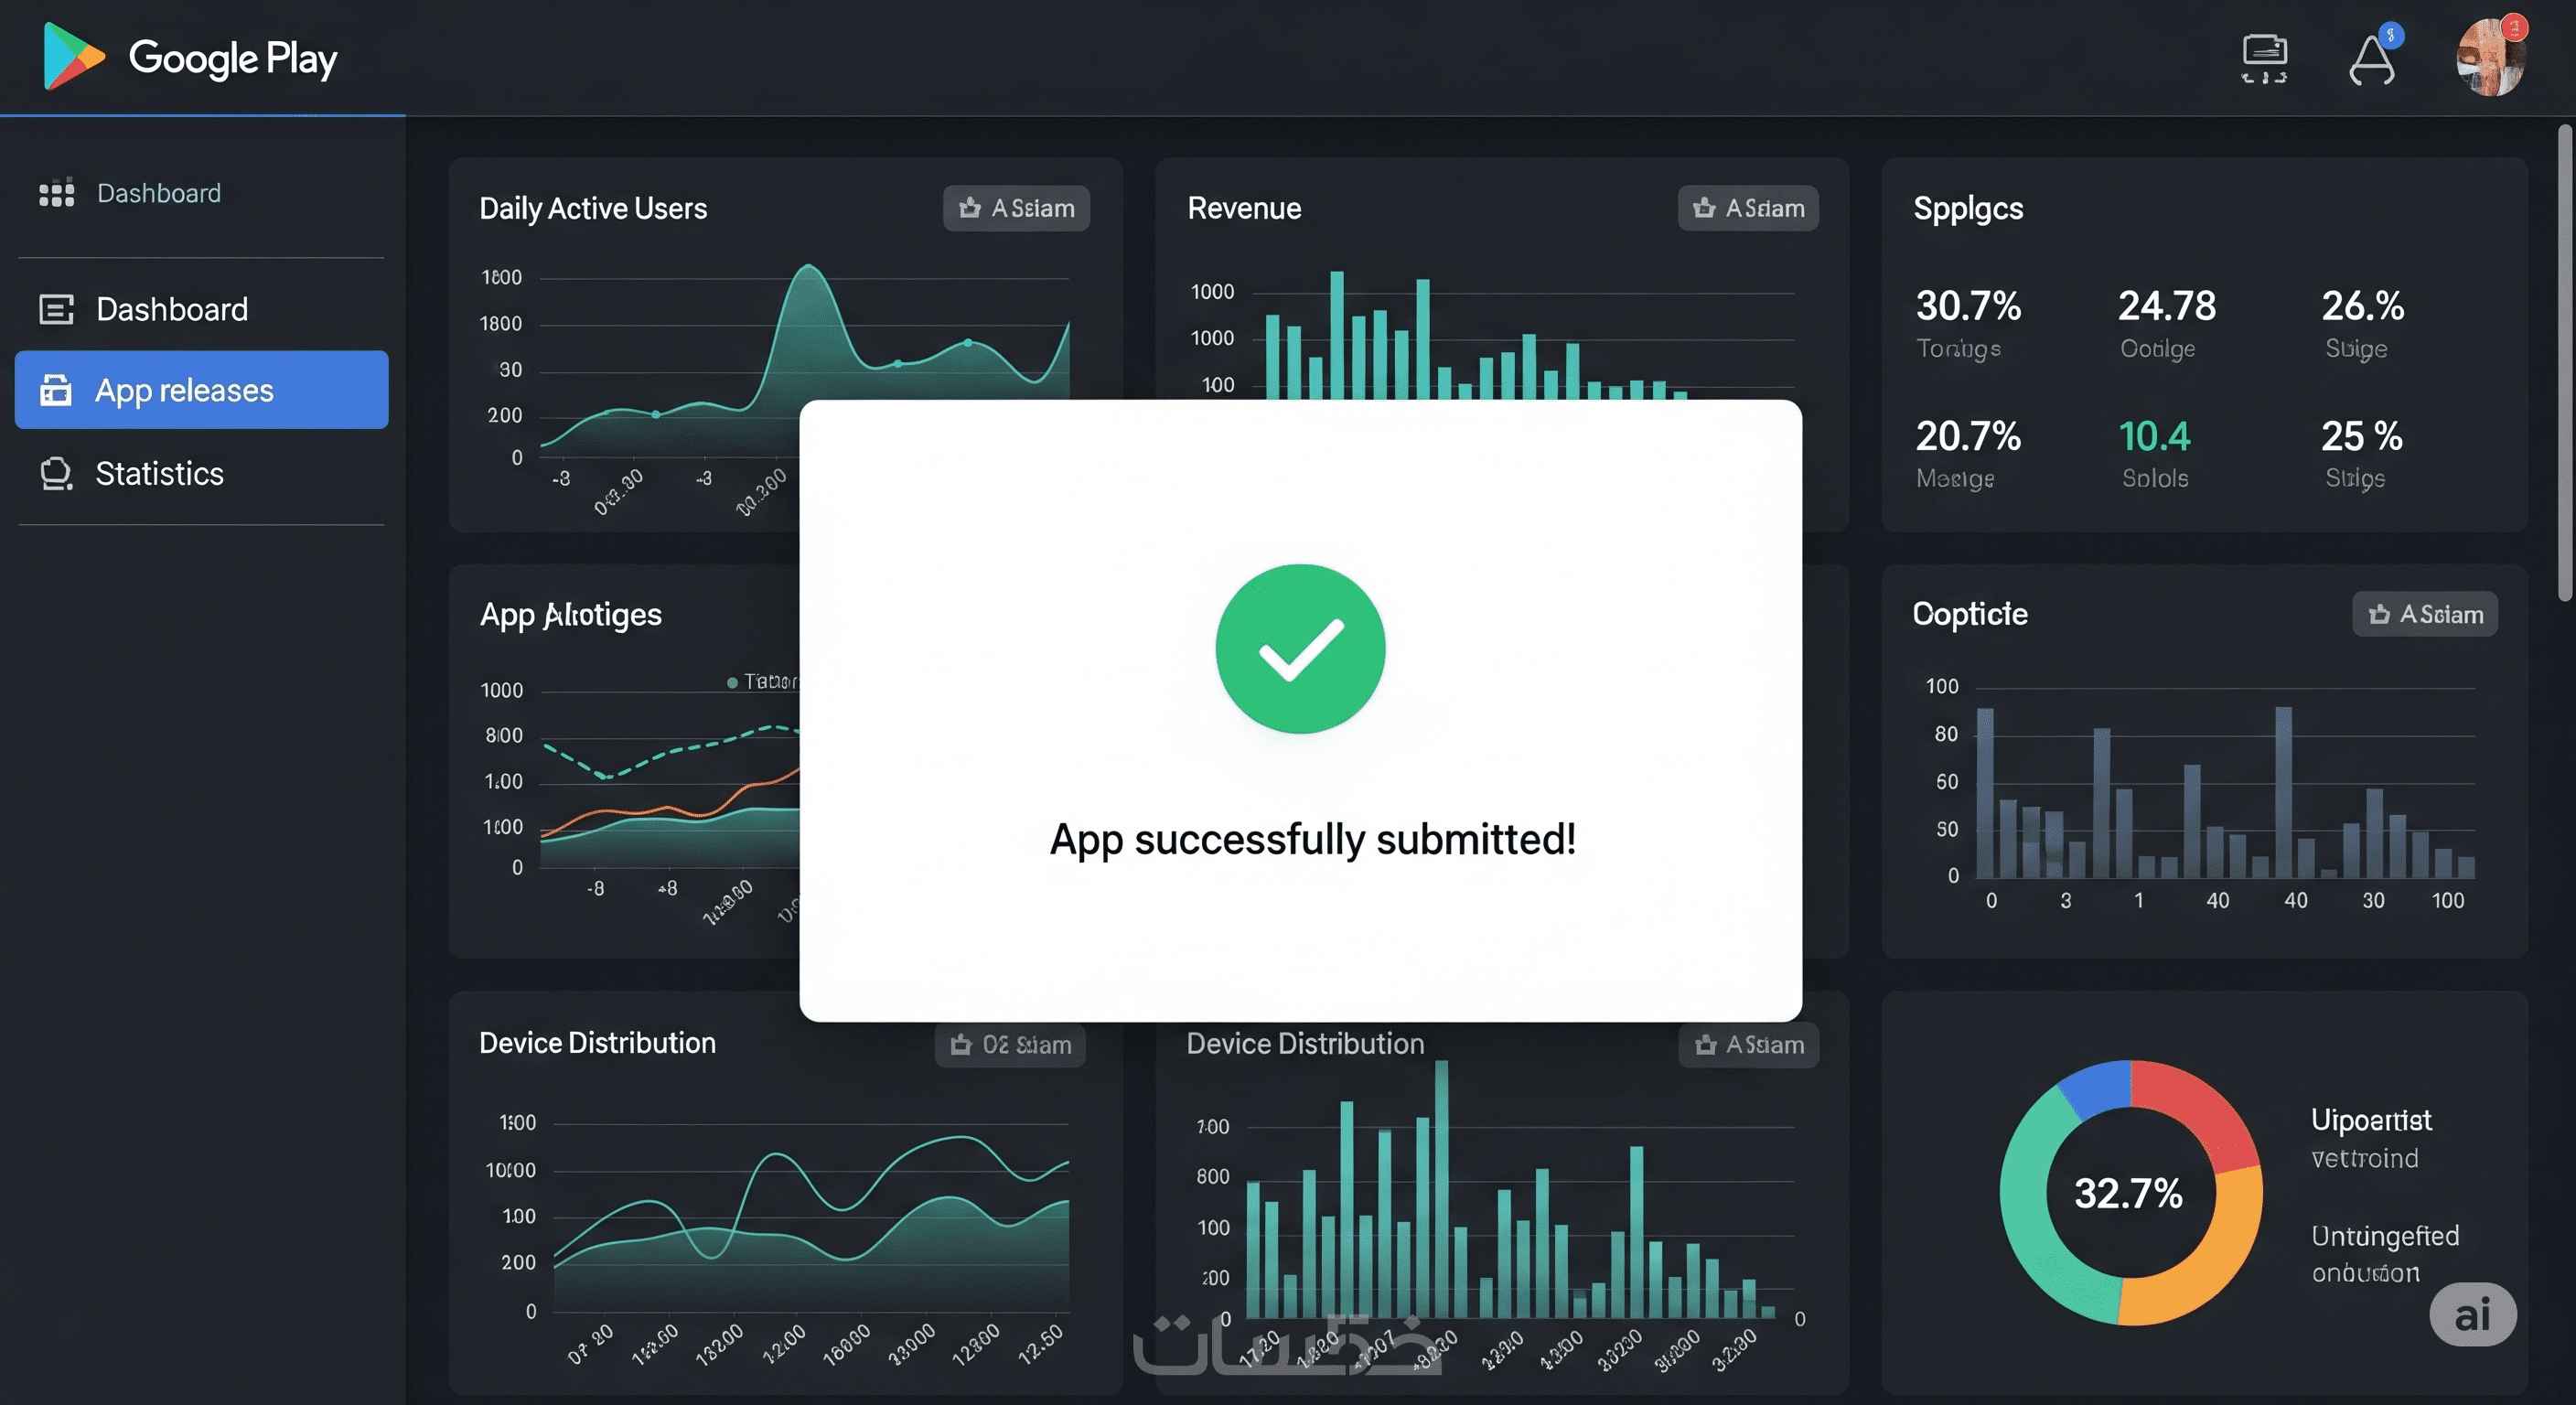Click the messages card icon in header
This screenshot has height=1405, width=2576.
click(x=2264, y=58)
